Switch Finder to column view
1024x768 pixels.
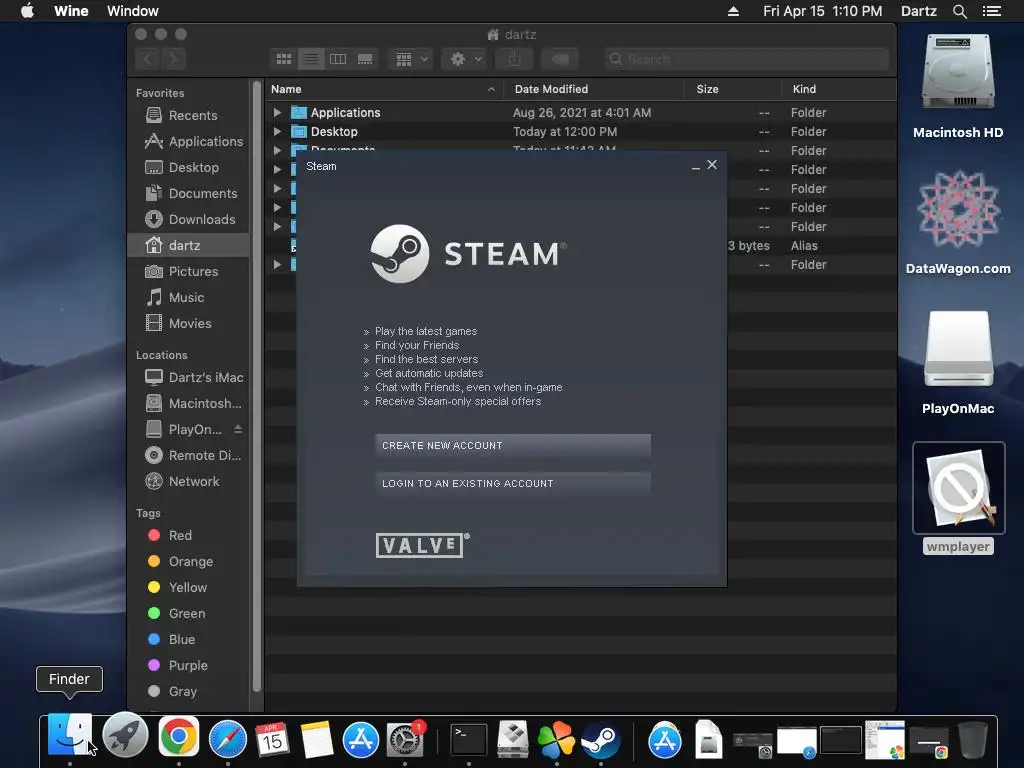coord(338,59)
